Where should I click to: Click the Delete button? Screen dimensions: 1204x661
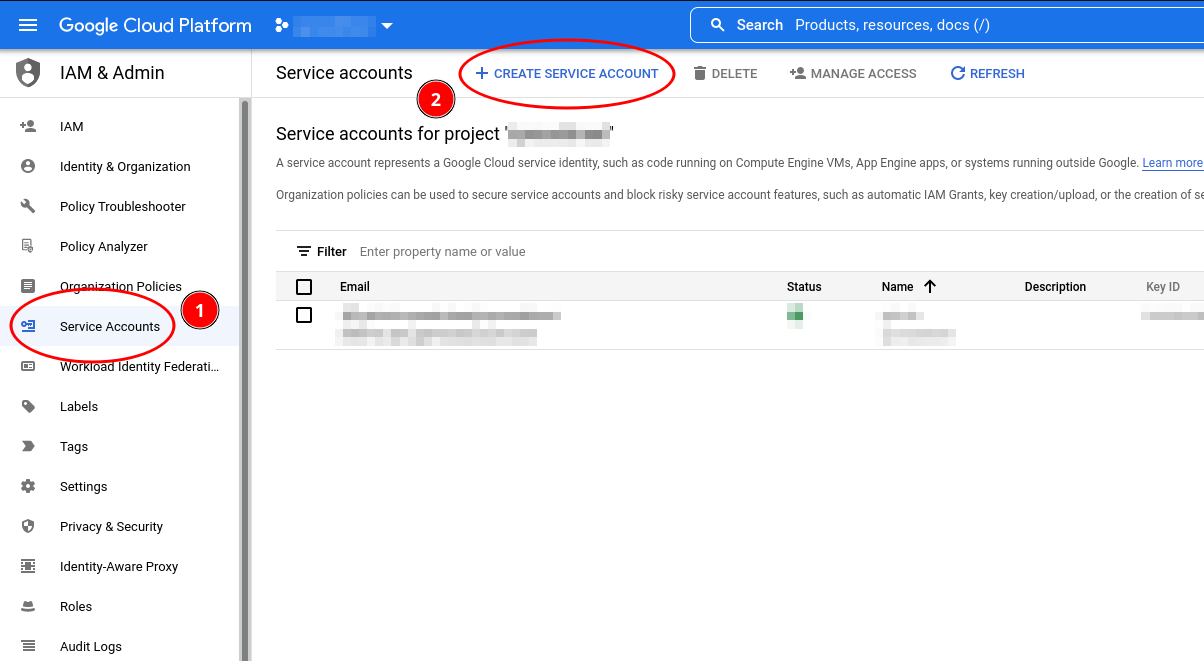725,73
